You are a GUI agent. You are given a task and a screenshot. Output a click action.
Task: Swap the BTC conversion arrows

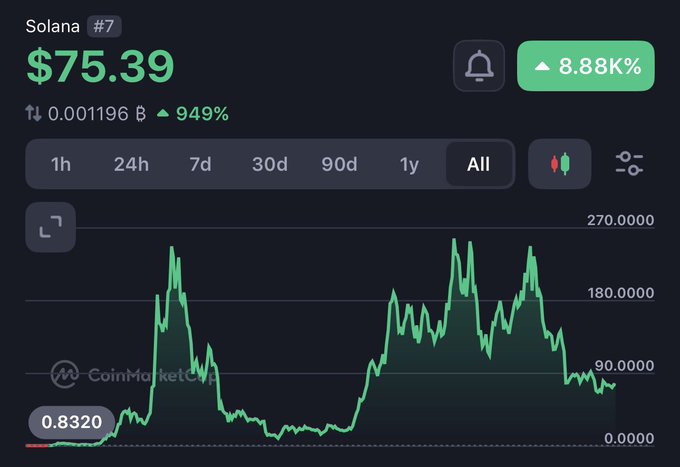point(33,114)
